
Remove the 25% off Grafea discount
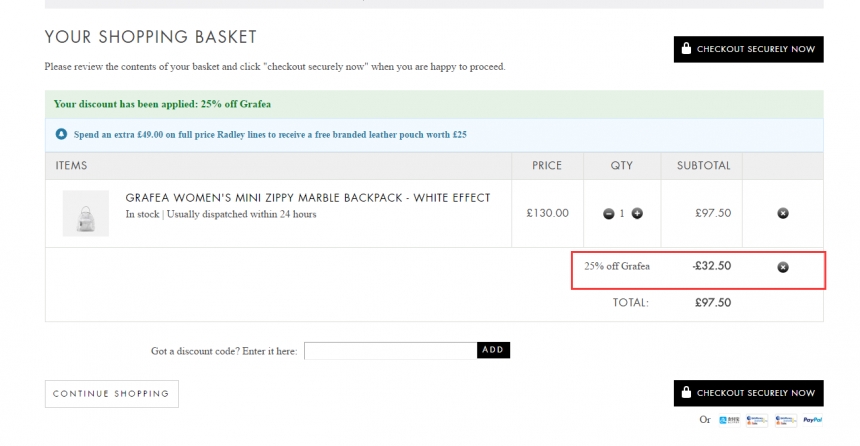[783, 267]
